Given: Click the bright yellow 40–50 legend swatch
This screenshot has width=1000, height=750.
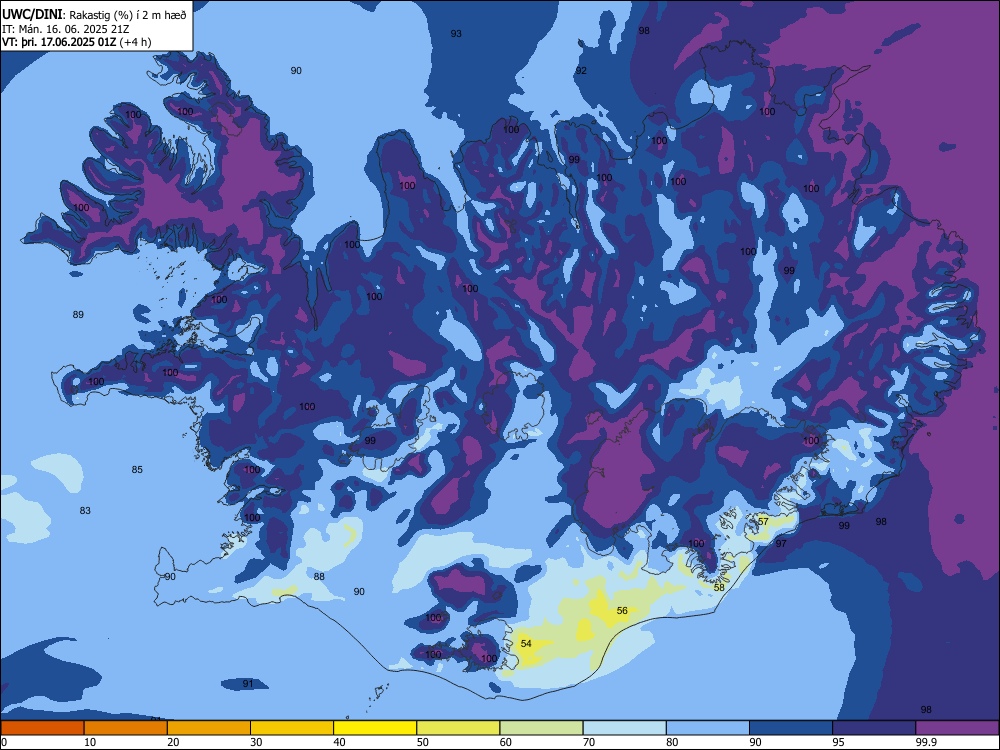Looking at the screenshot, I should 375,728.
